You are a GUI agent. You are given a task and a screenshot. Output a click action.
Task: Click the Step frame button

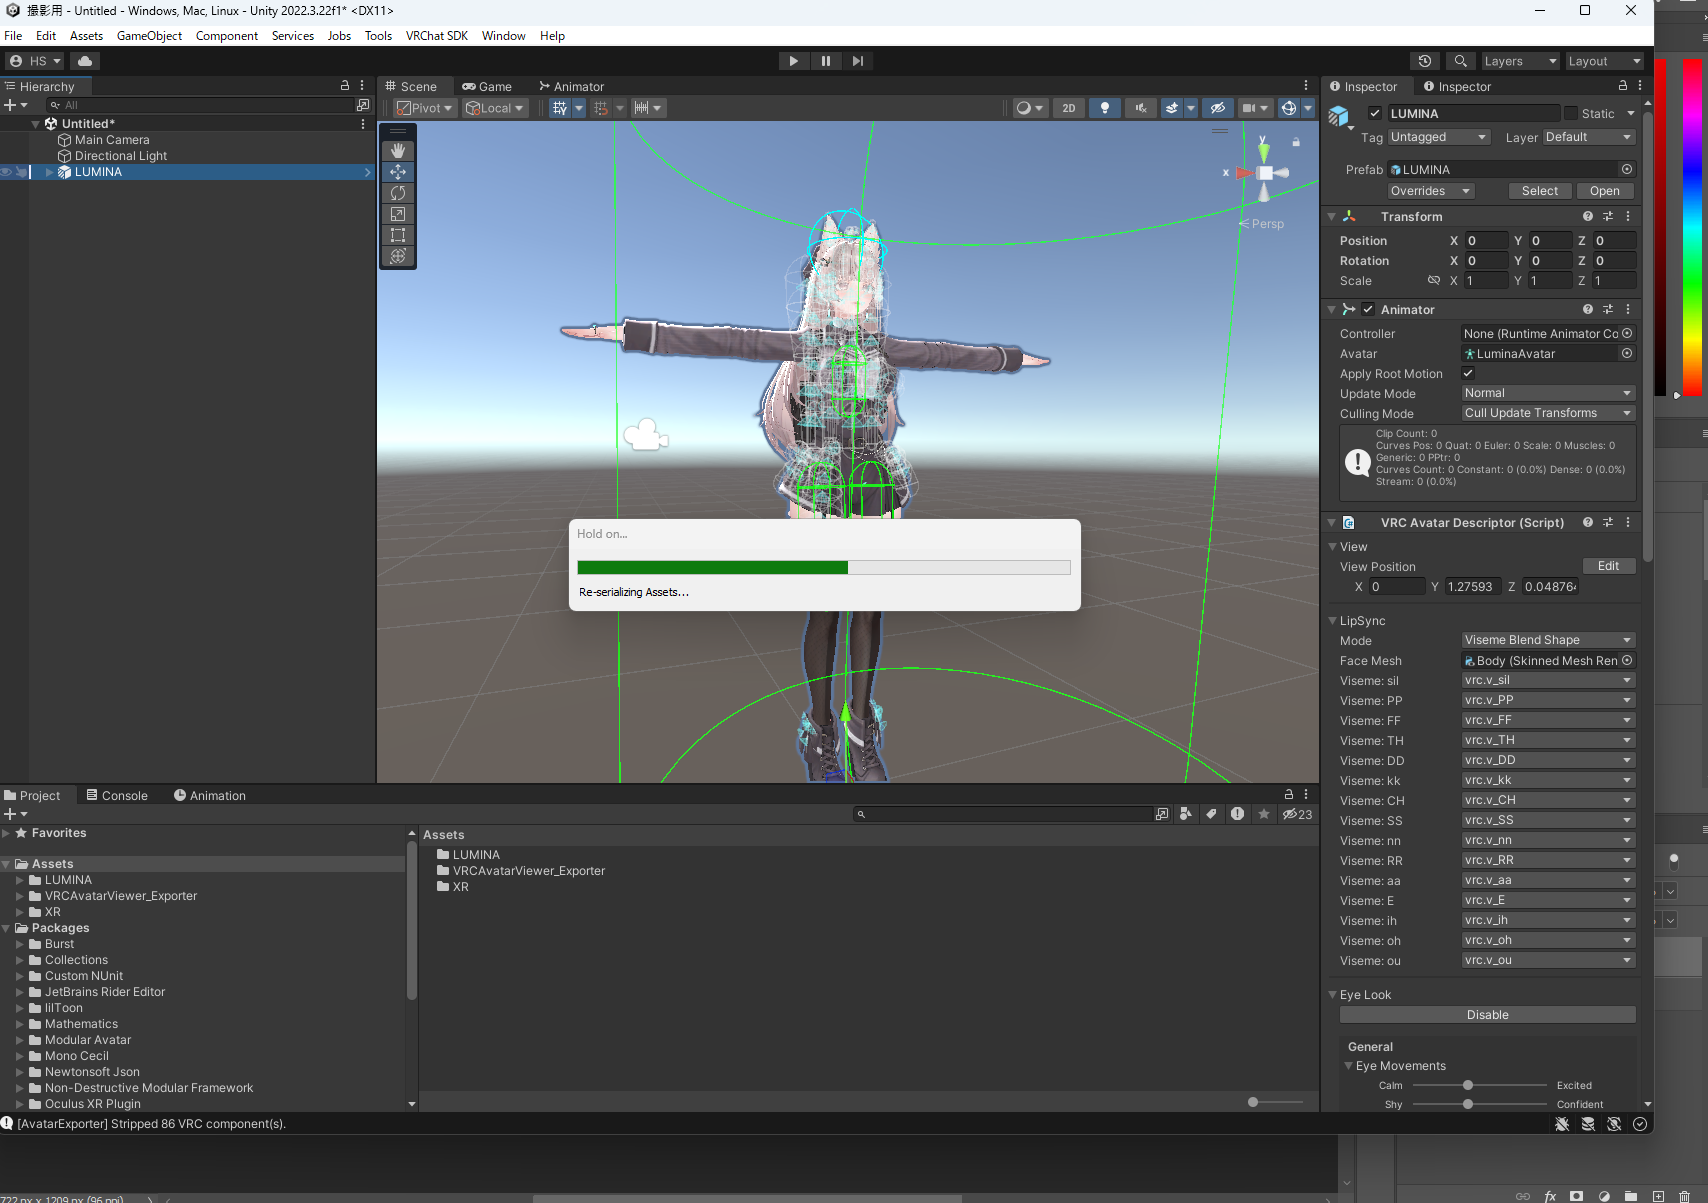tap(857, 61)
